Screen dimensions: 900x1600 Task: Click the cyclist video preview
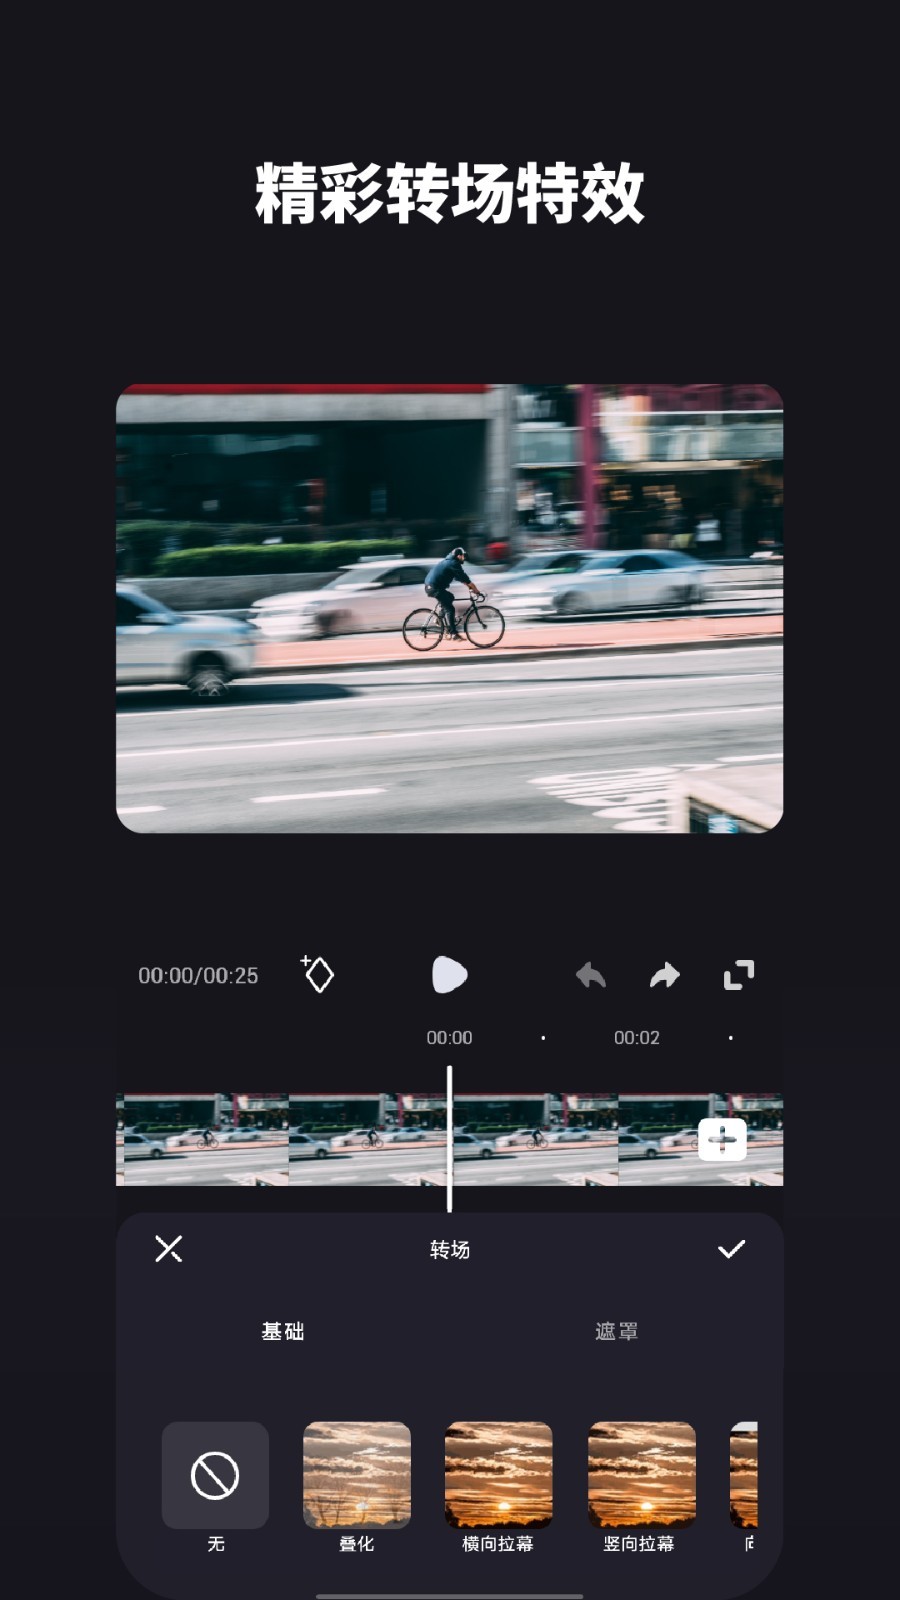click(x=449, y=608)
